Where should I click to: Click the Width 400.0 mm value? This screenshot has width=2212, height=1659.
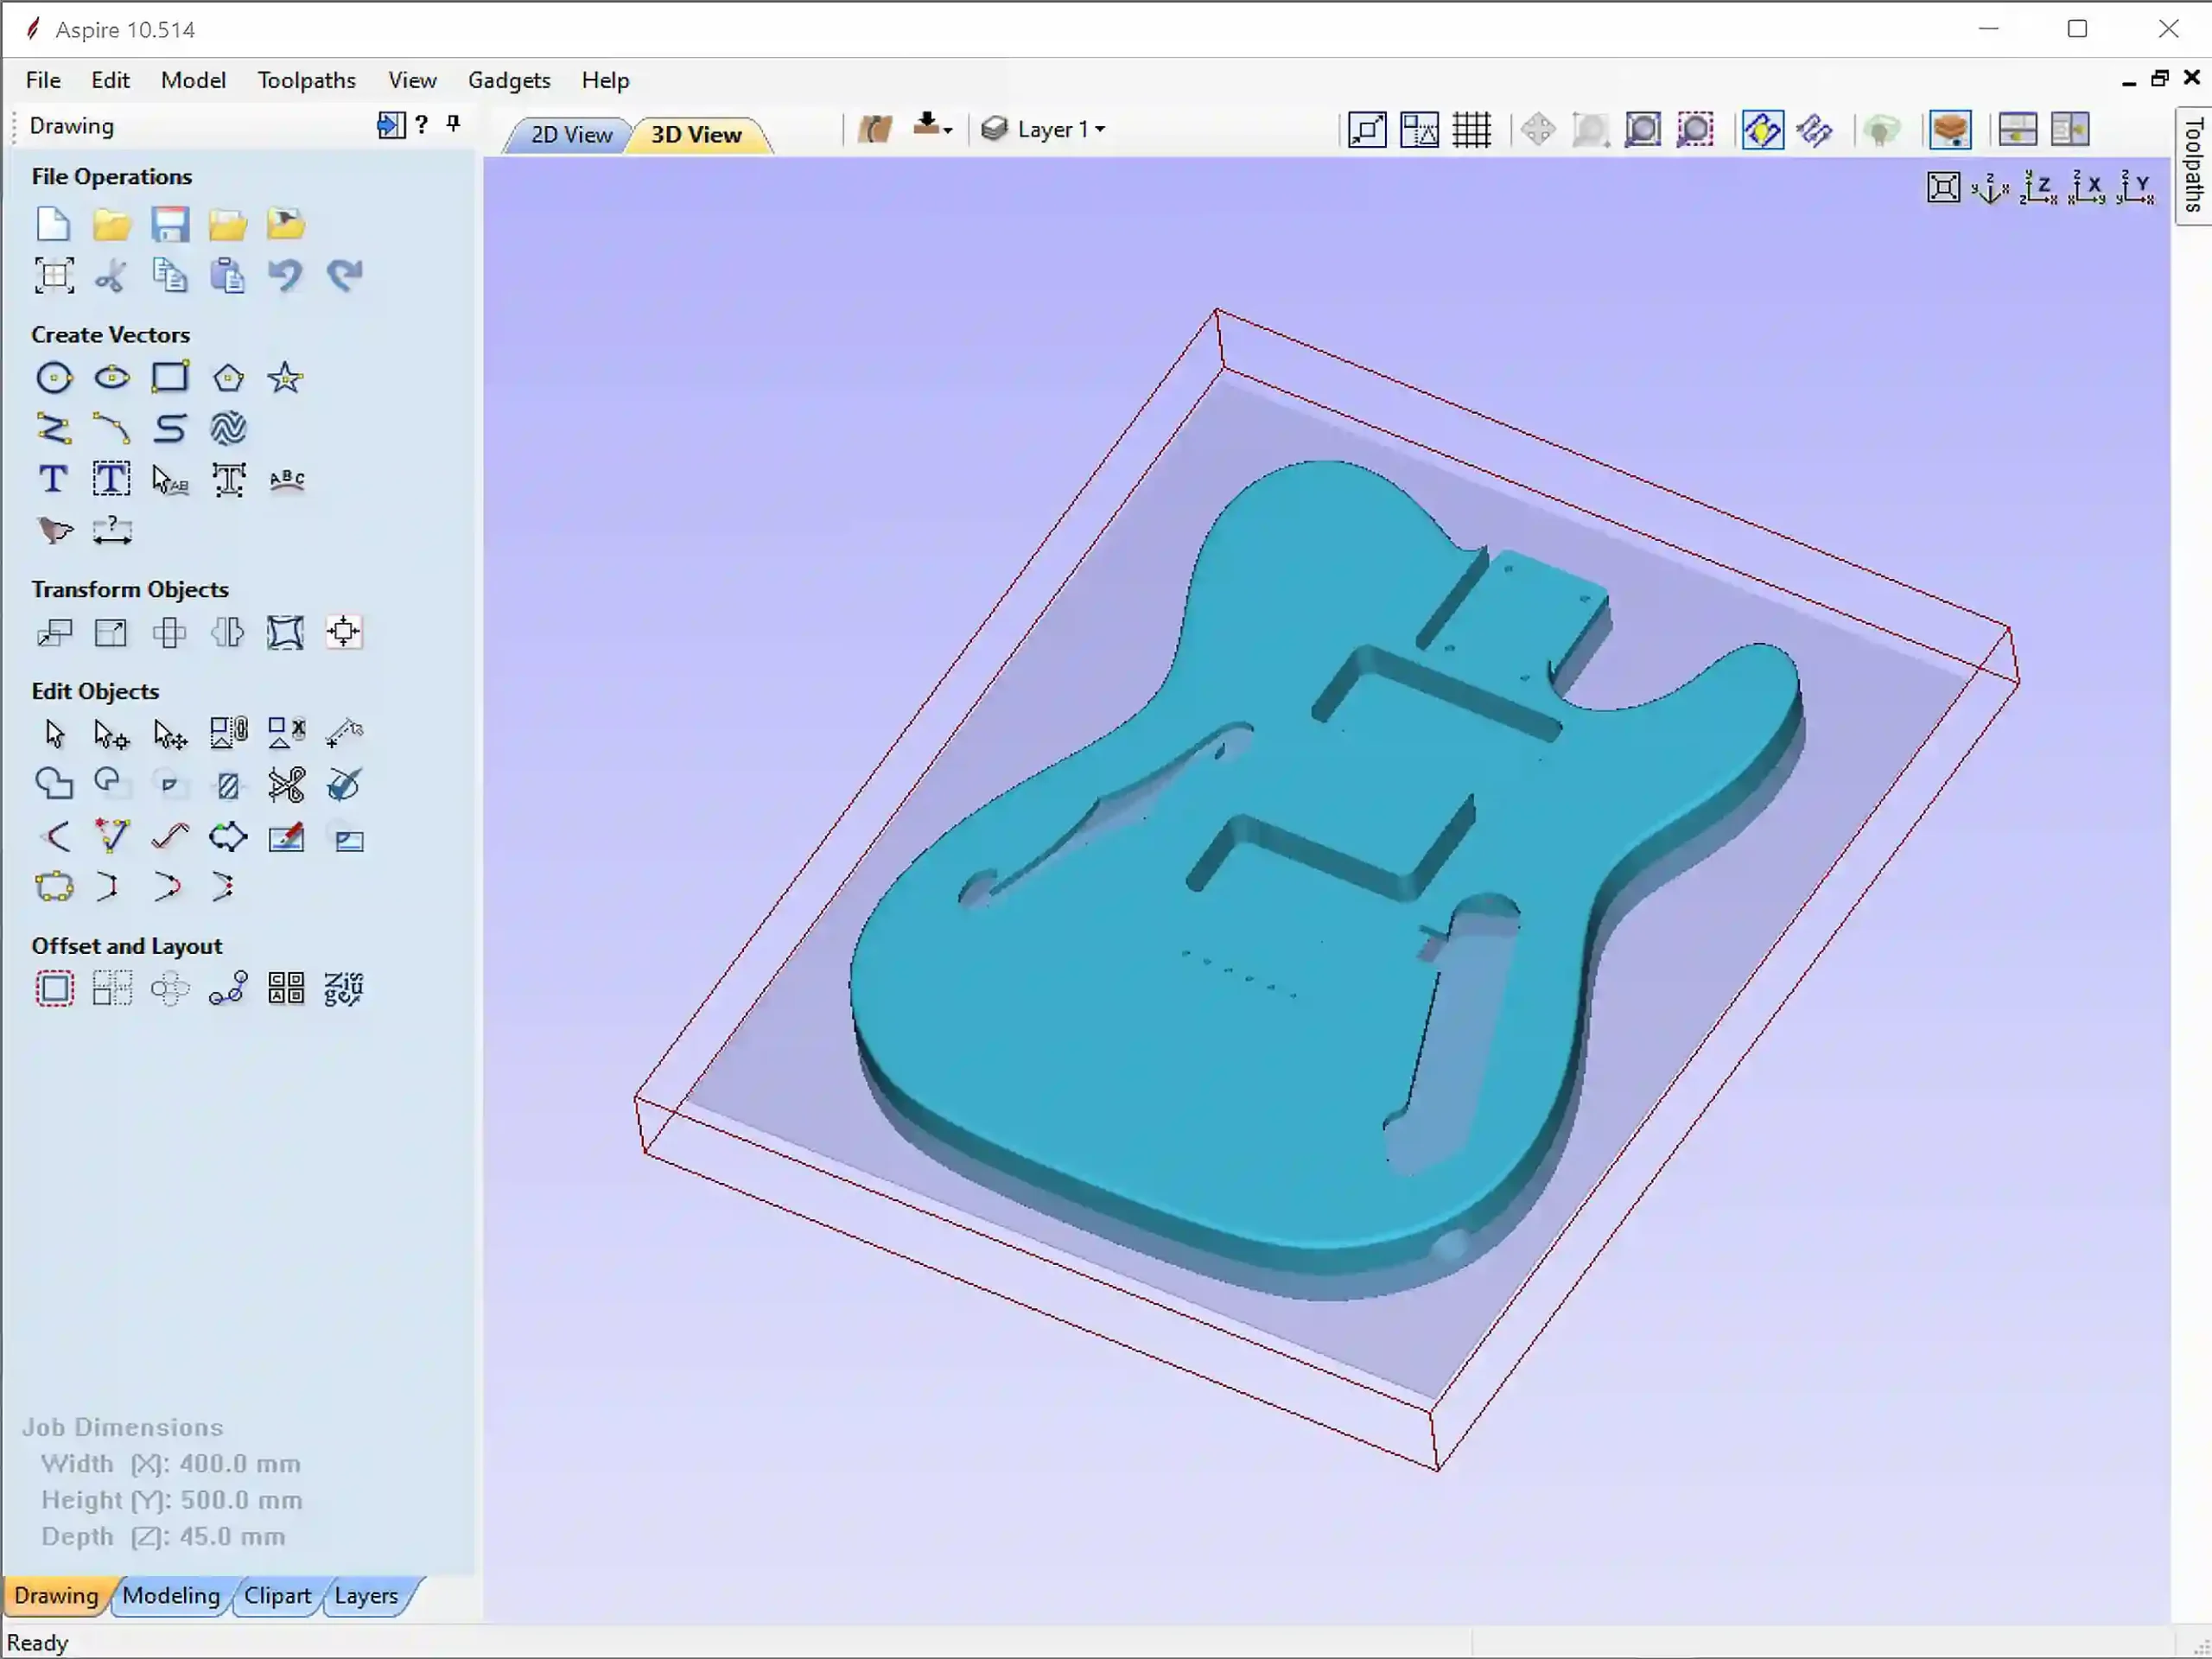pyautogui.click(x=240, y=1463)
